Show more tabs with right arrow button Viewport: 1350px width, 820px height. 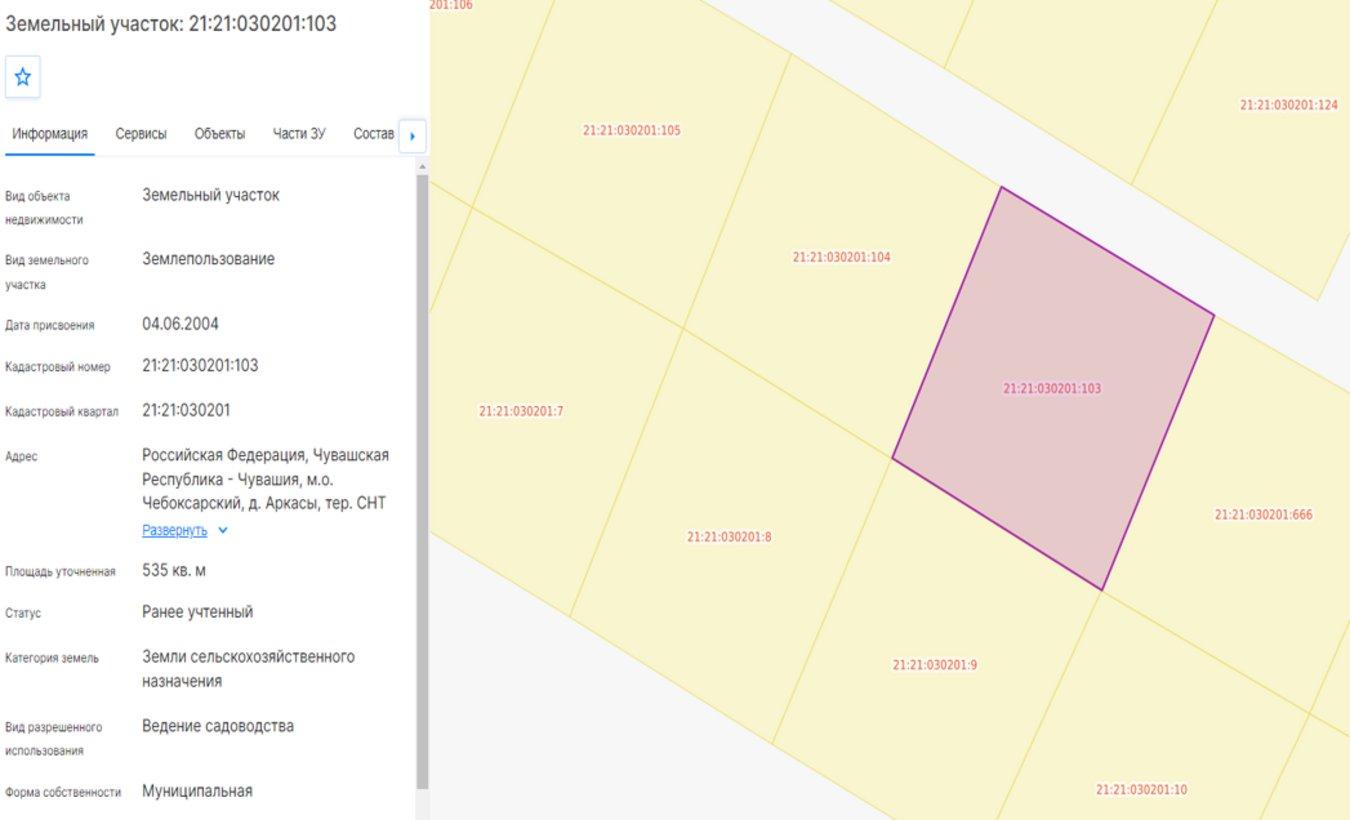click(412, 136)
